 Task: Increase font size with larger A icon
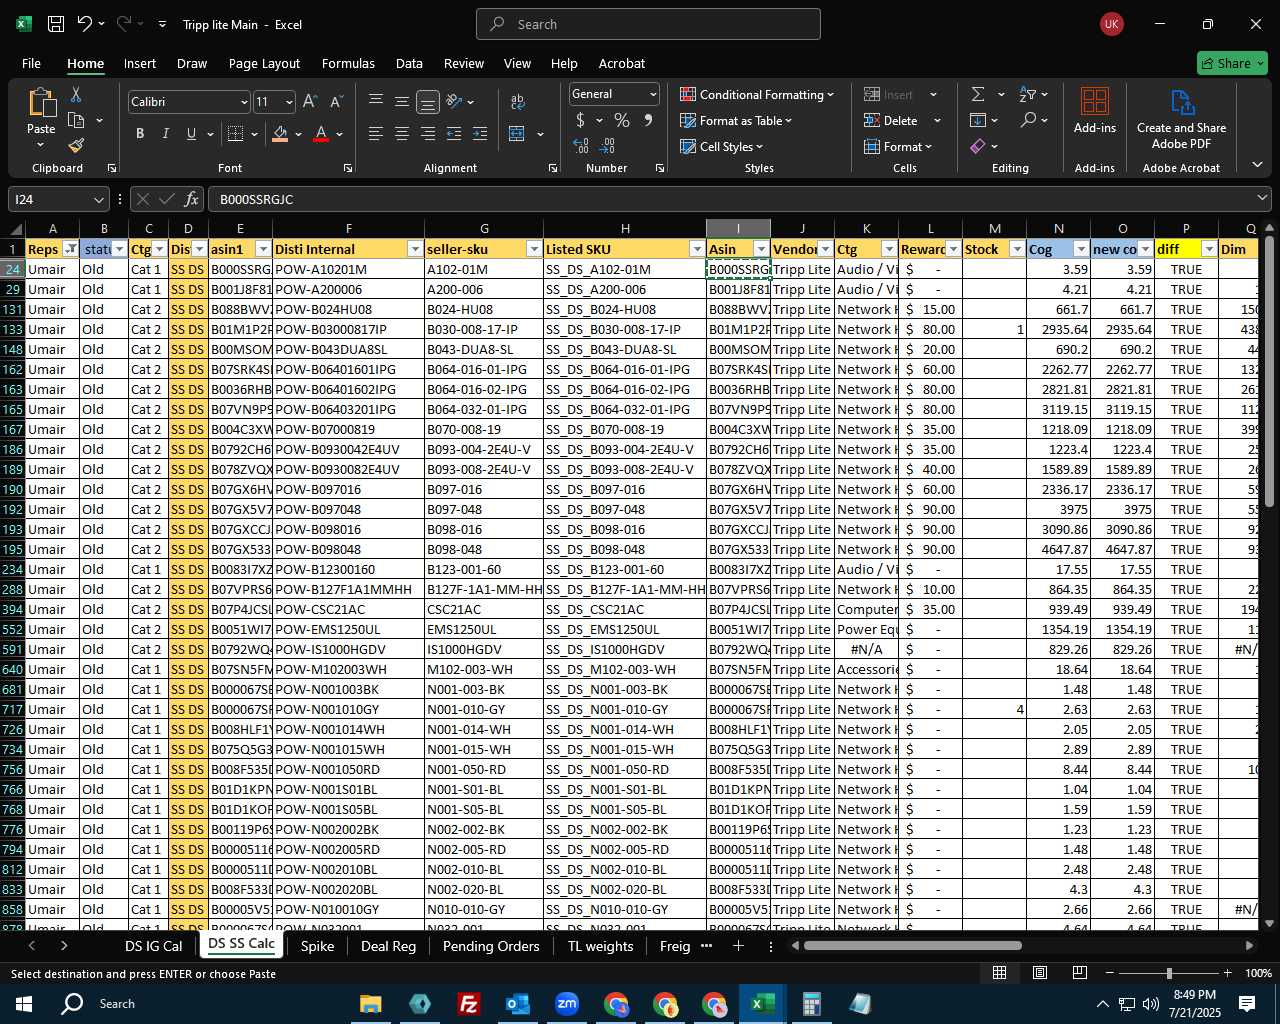click(310, 102)
